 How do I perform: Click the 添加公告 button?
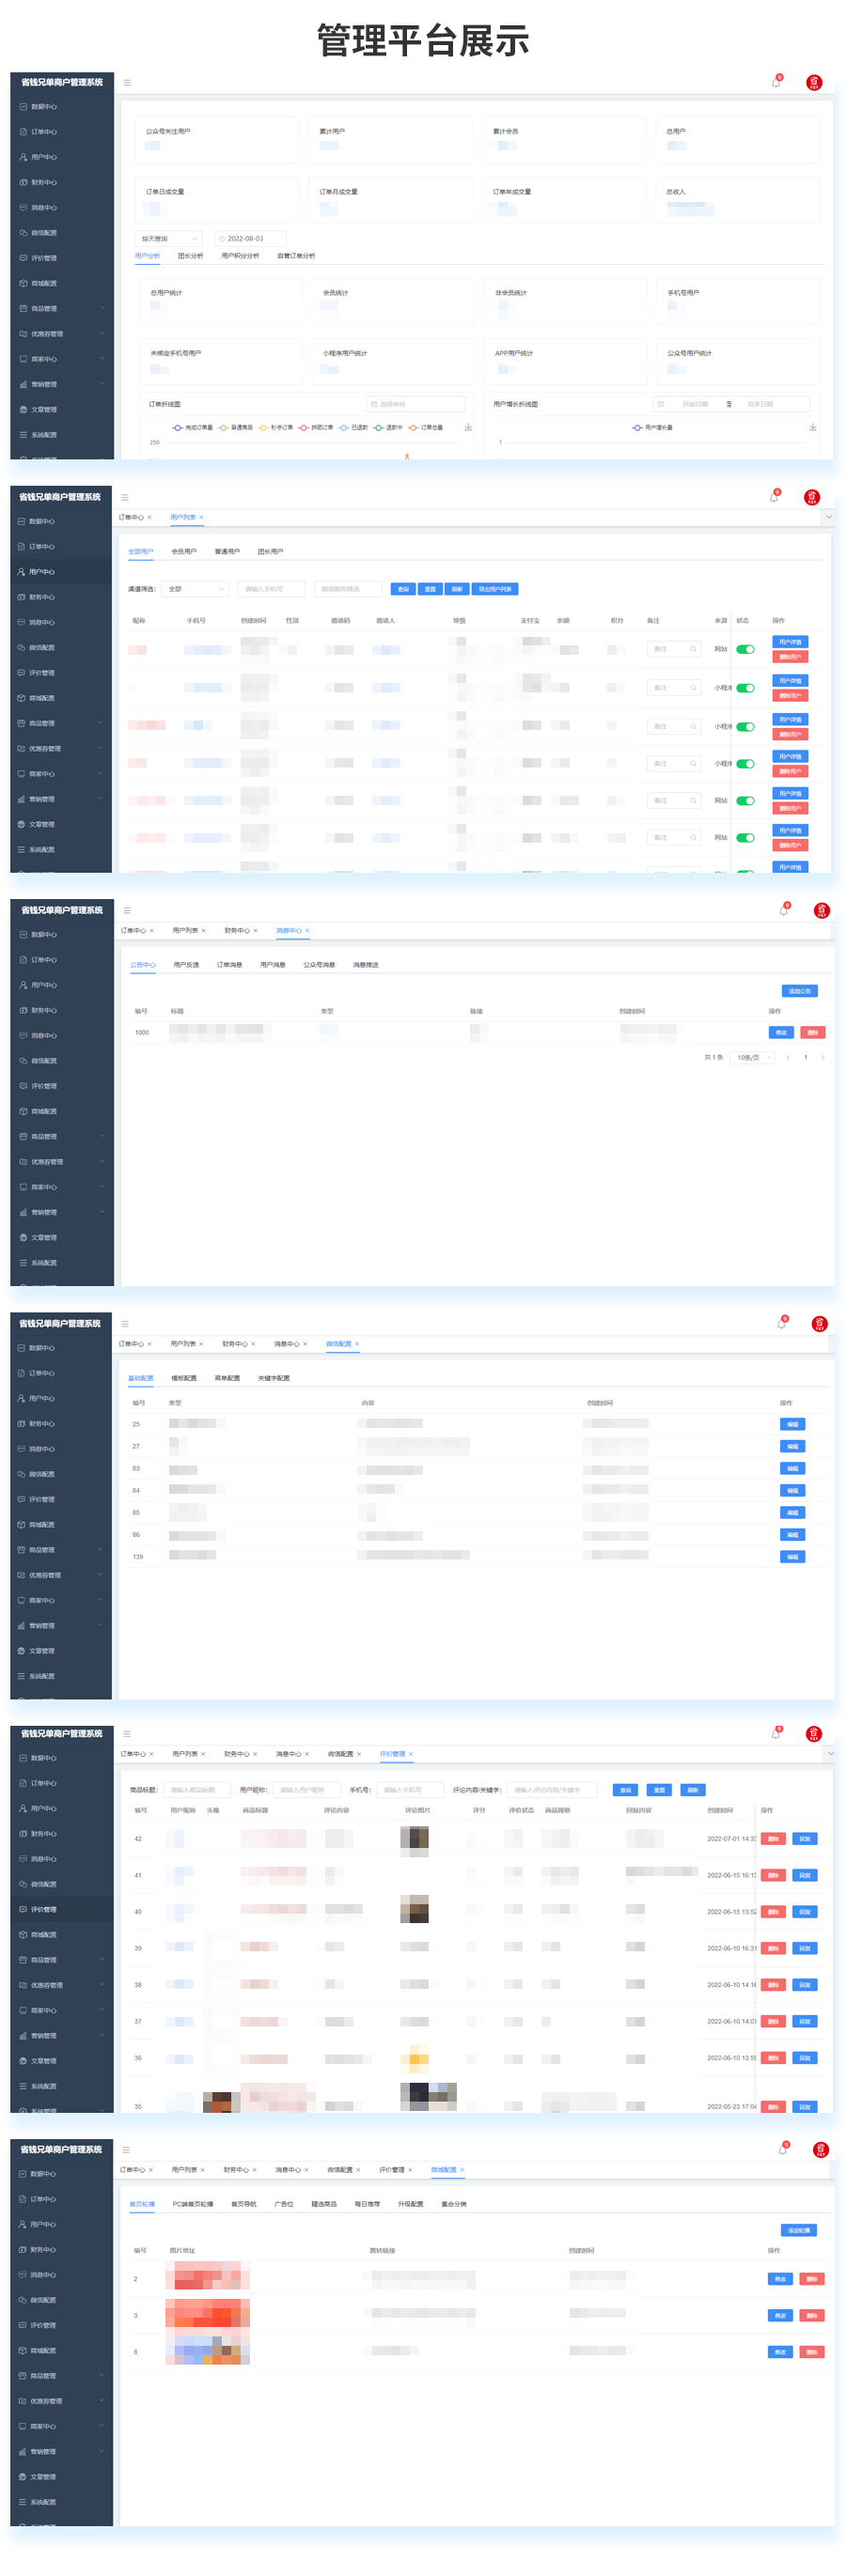click(x=799, y=991)
